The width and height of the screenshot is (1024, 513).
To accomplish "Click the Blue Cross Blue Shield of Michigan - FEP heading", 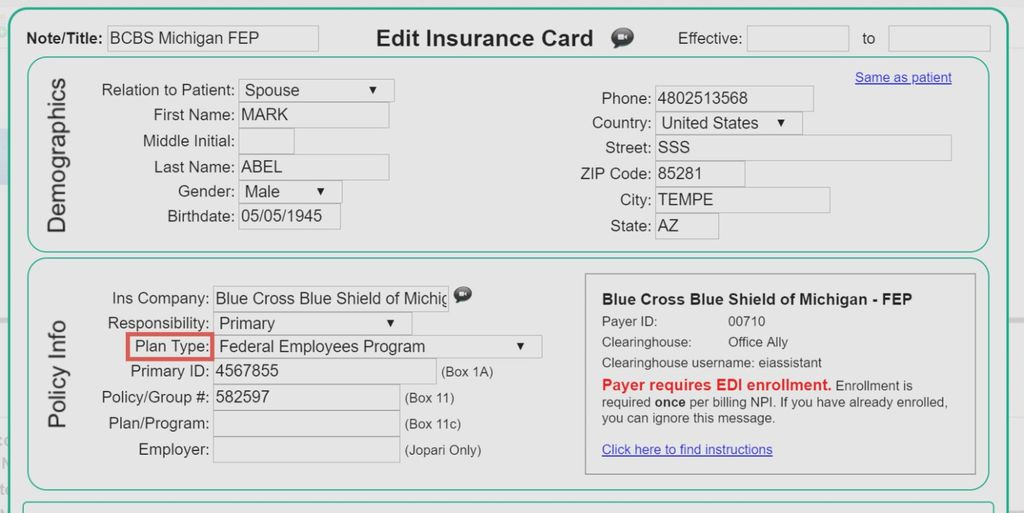I will click(x=757, y=299).
